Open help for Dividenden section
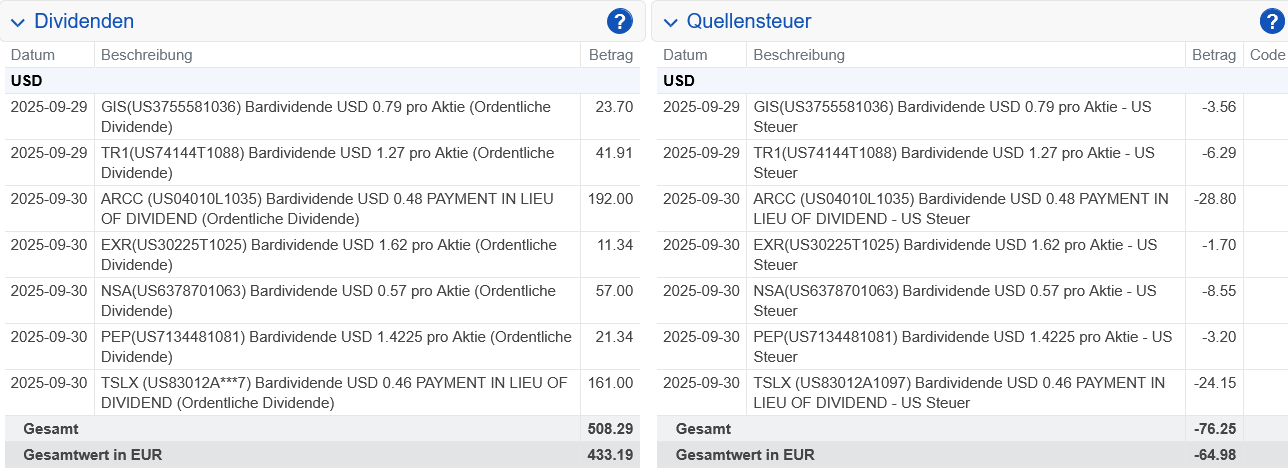Viewport: 1288px width, 468px height. point(620,21)
